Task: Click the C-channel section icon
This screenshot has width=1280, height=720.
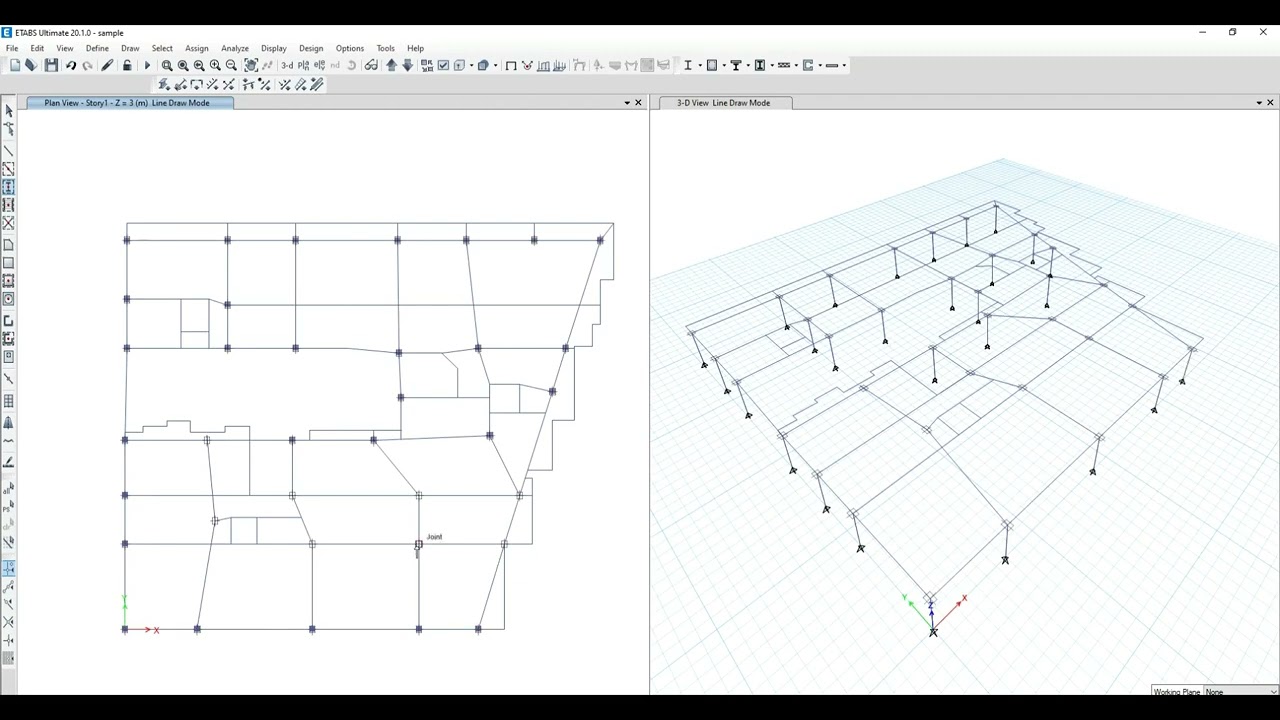Action: (x=808, y=65)
